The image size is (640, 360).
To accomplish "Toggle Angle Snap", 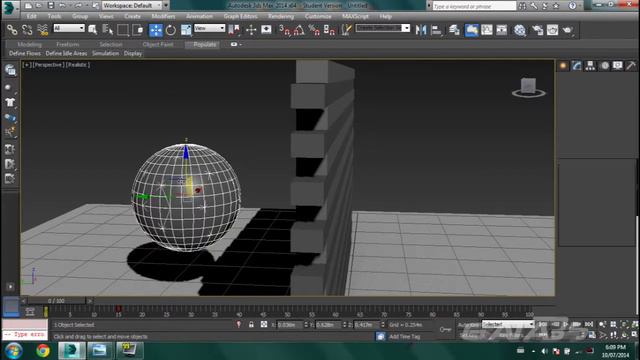I will pos(299,30).
